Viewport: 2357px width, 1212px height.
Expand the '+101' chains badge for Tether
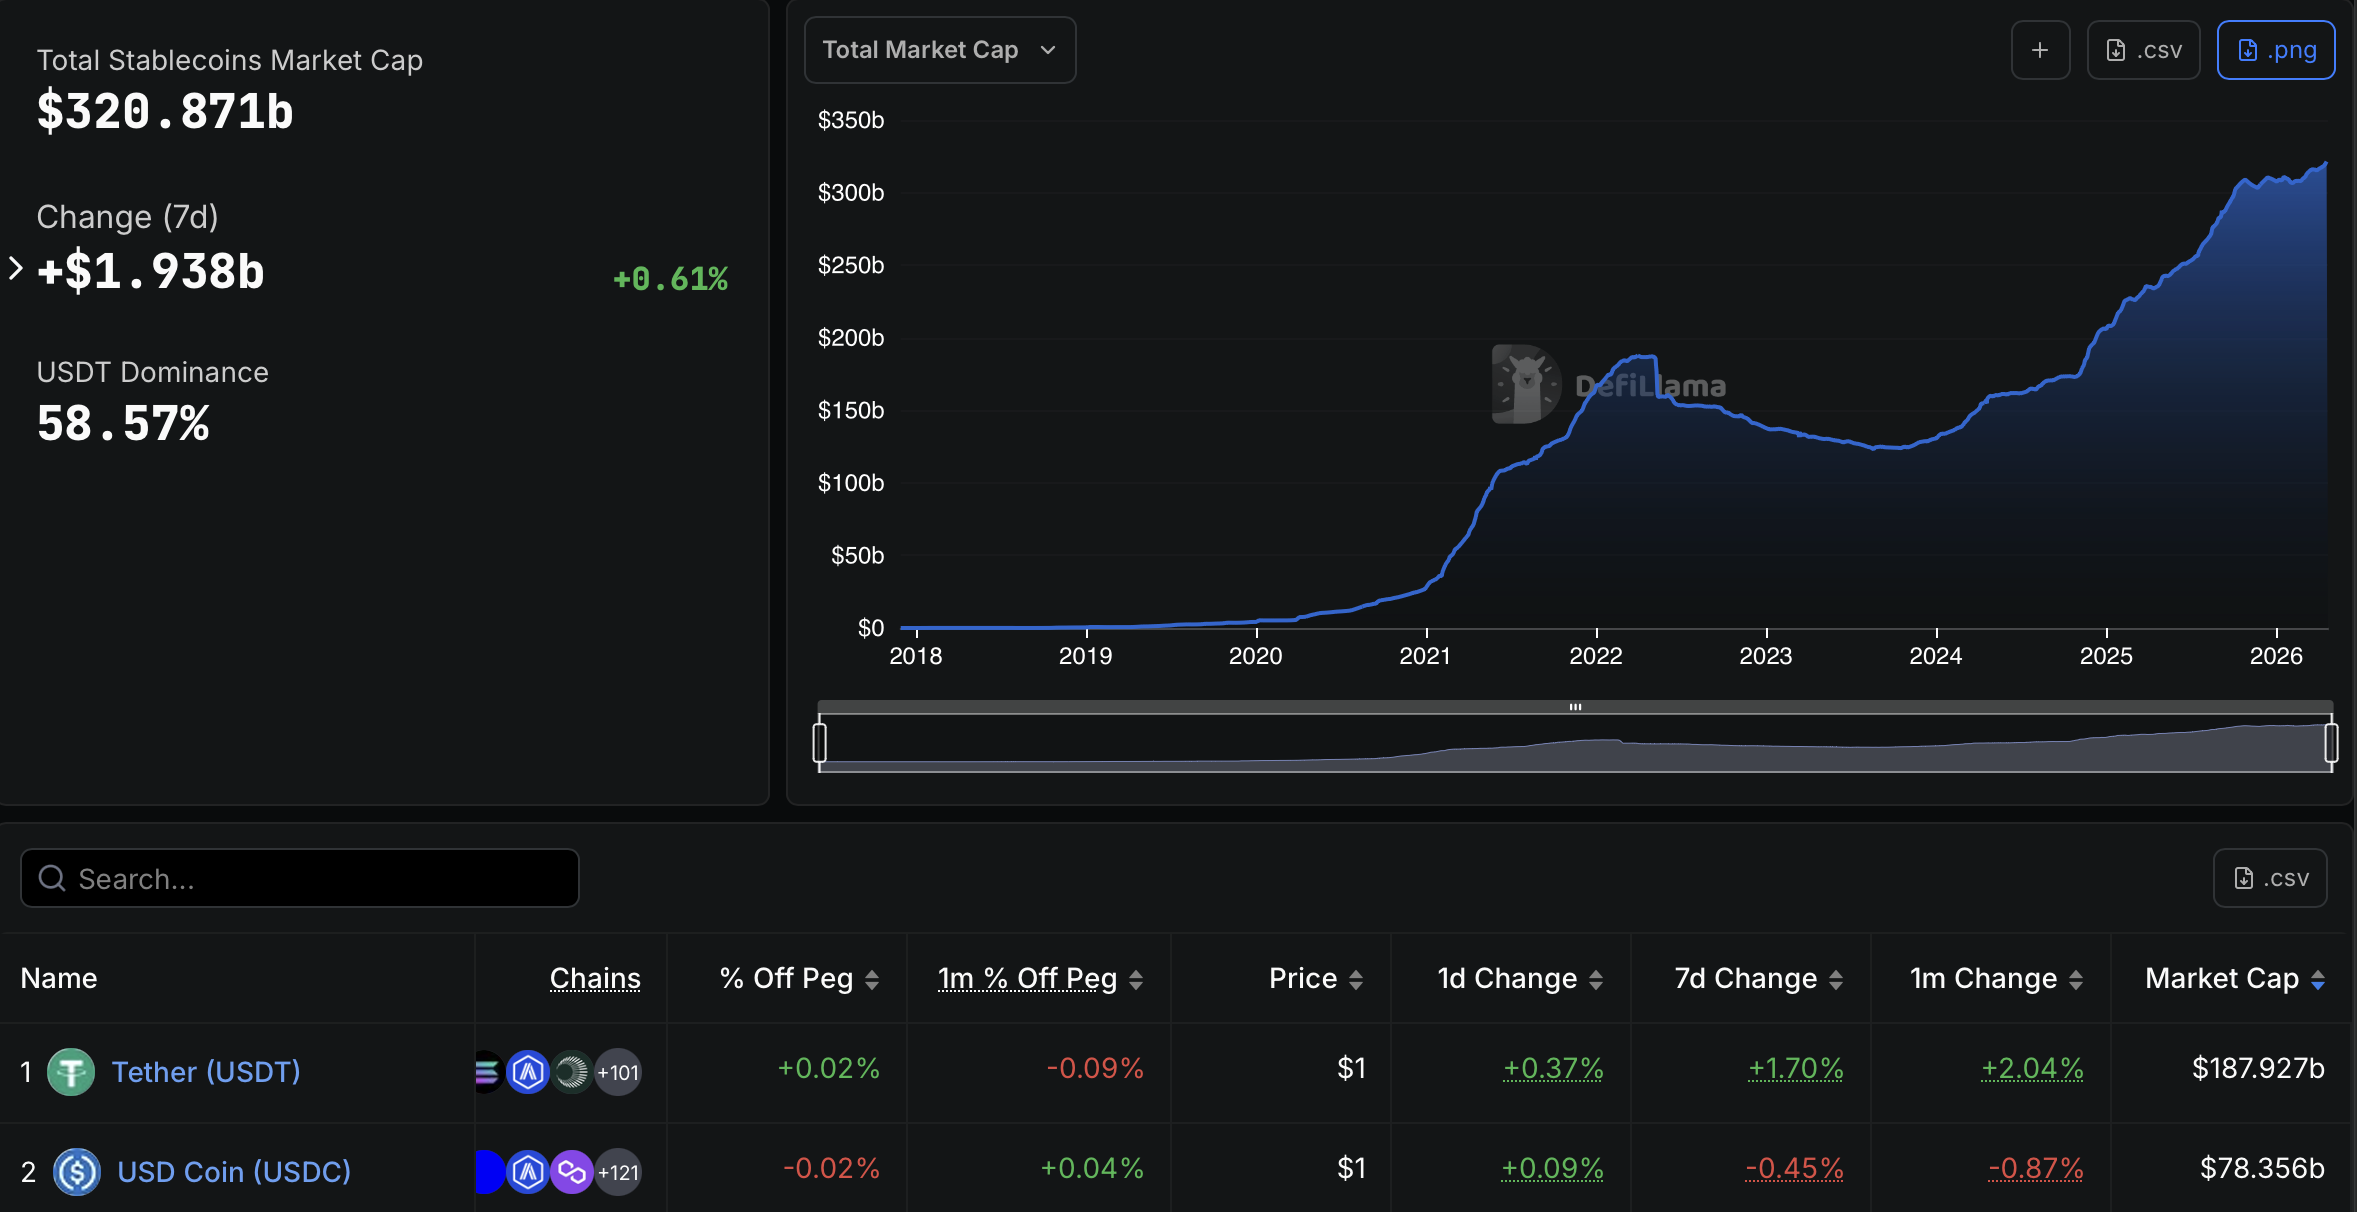pyautogui.click(x=618, y=1071)
